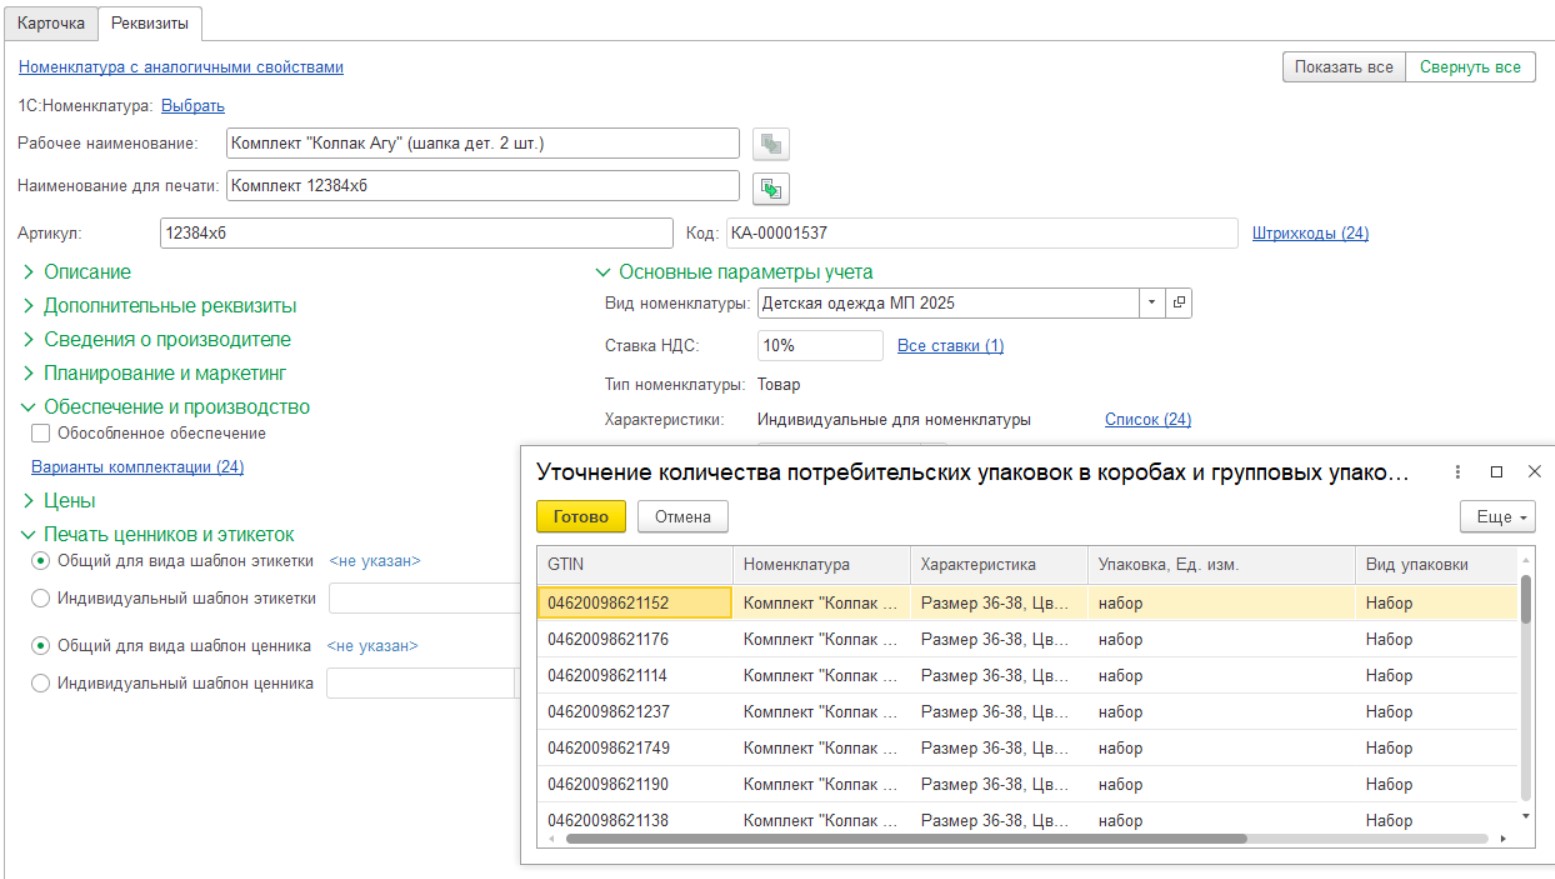
Task: Select Индивидуальный шаблон этикетки radio button
Action: coord(41,598)
